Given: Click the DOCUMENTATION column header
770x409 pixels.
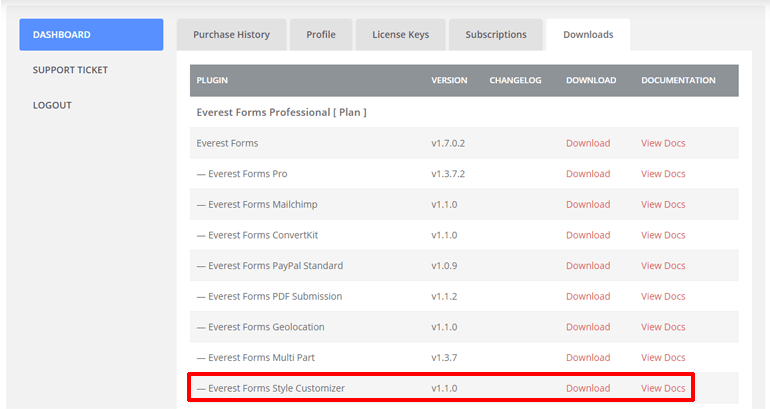Looking at the screenshot, I should pyautogui.click(x=678, y=81).
